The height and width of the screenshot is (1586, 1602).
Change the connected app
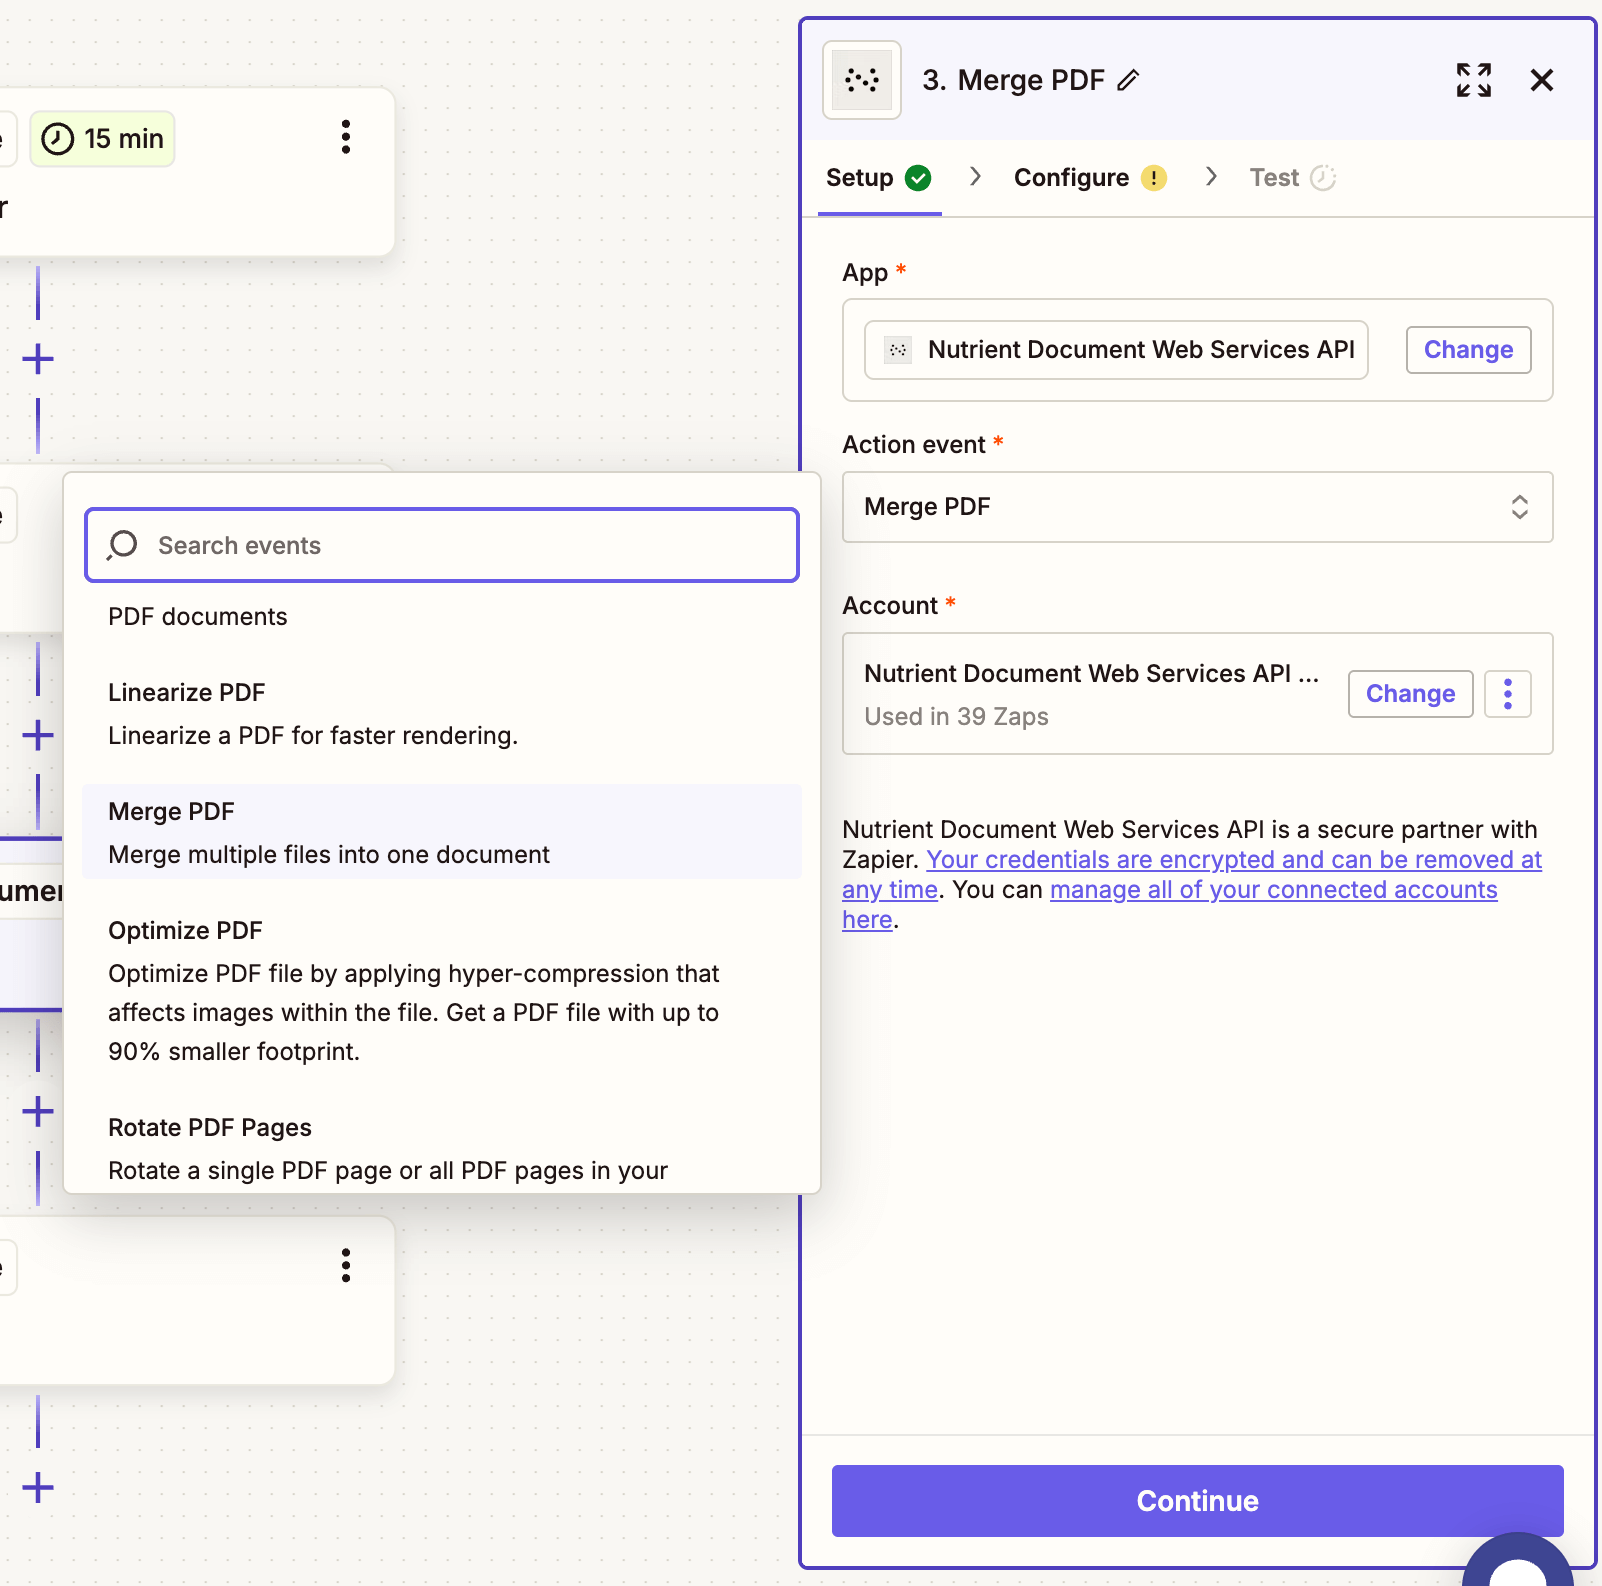[1468, 349]
